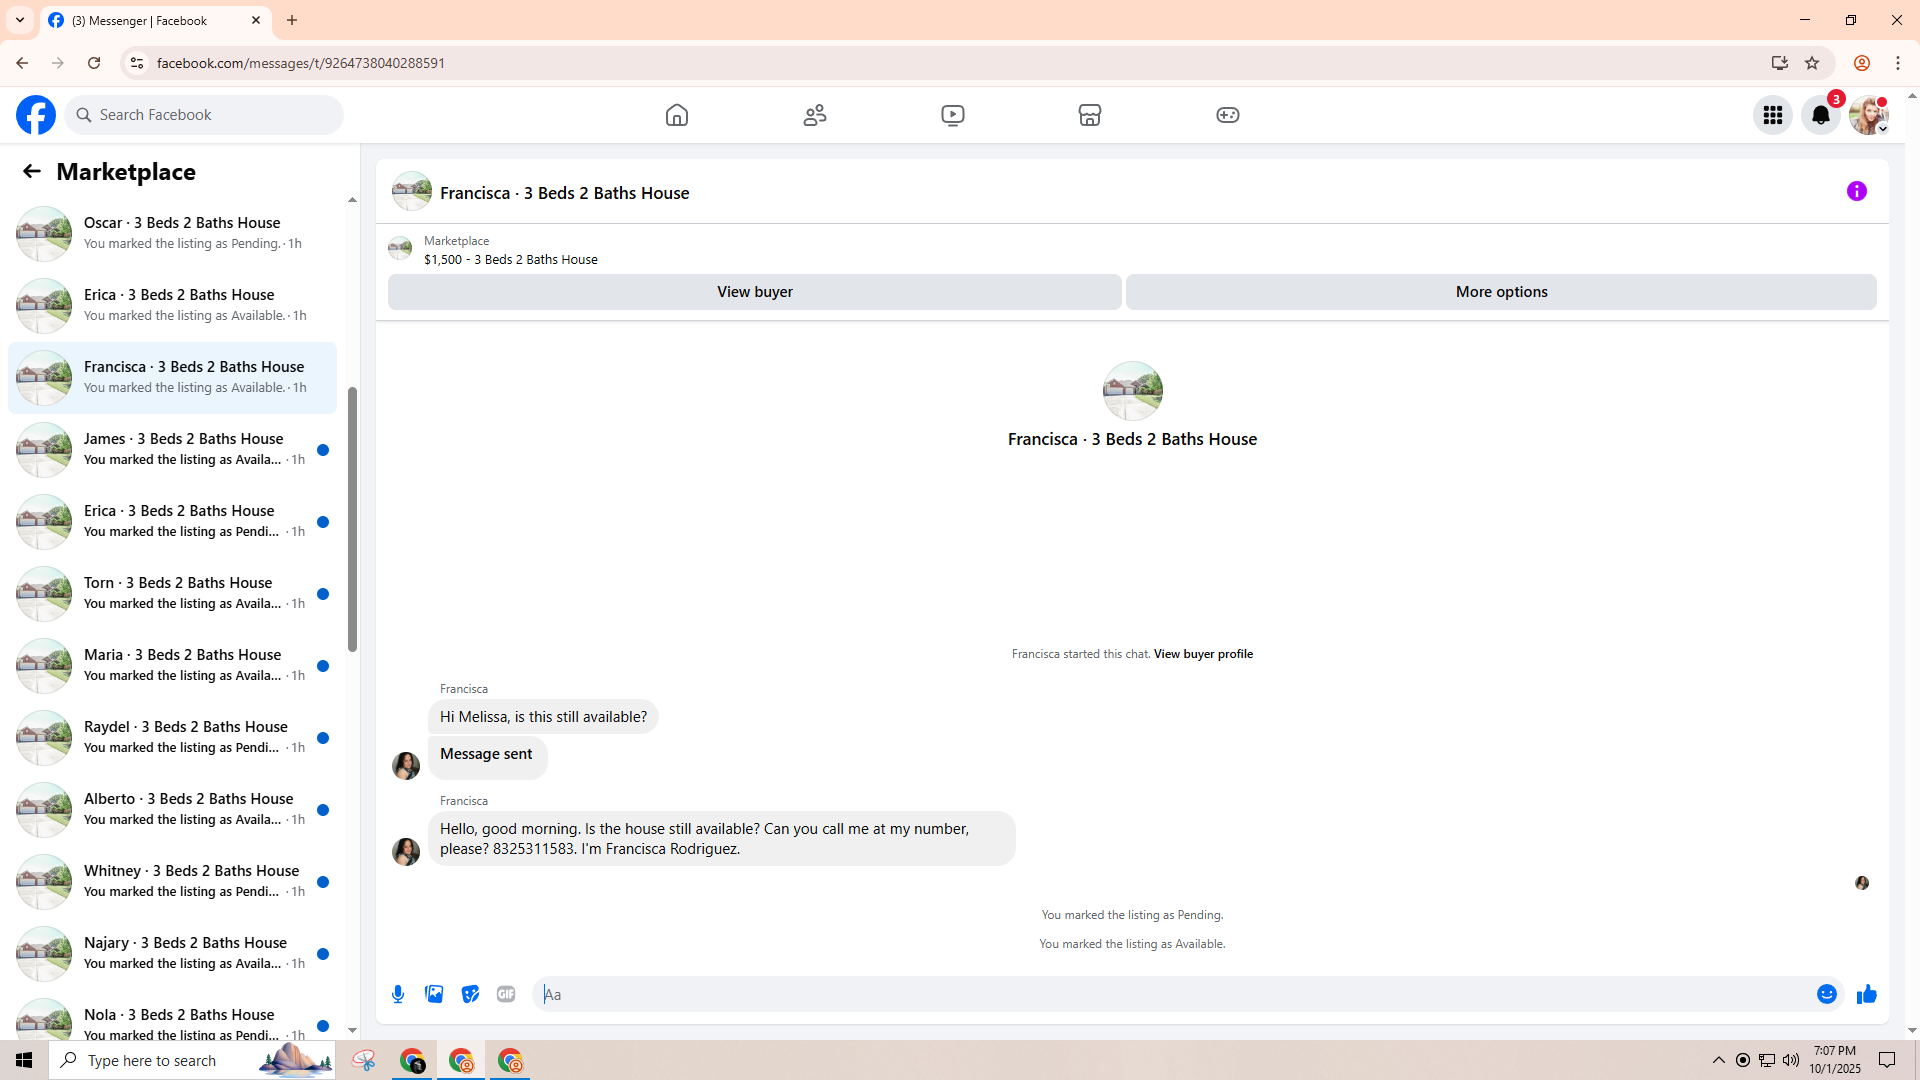Click the install app icon in the address bar
Screen dimensions: 1920x1080
1779,63
